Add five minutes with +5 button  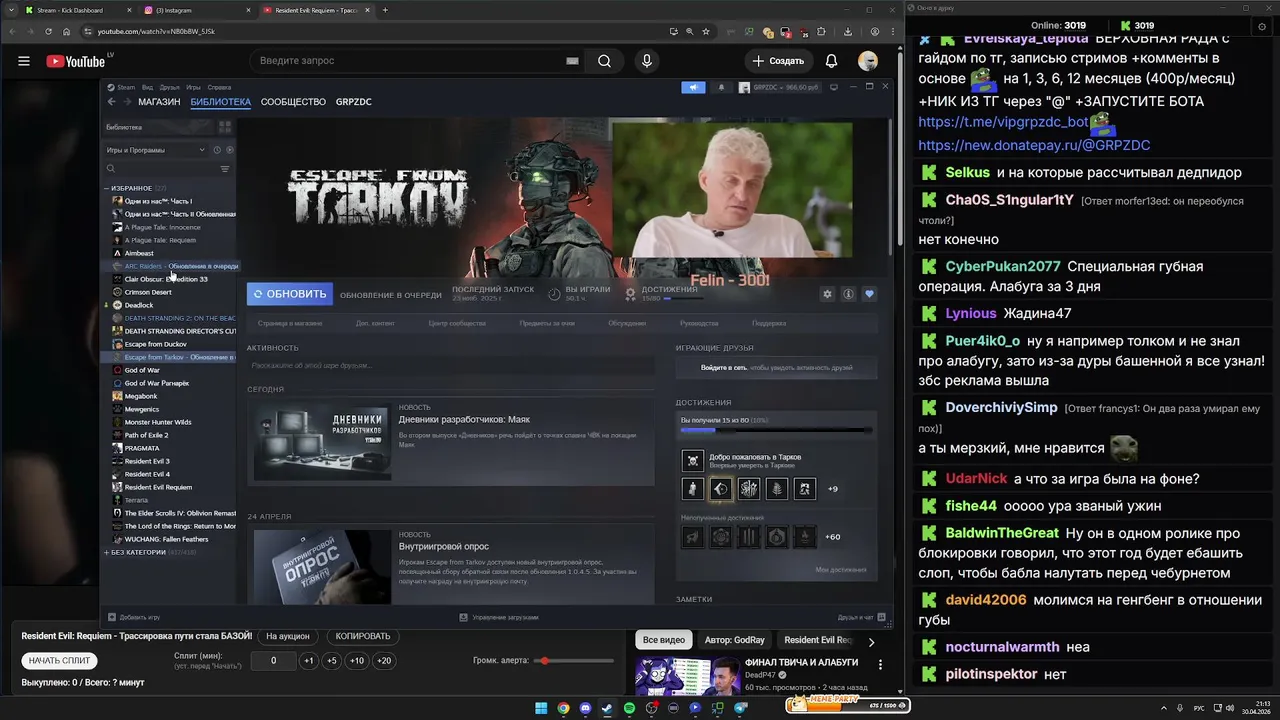pos(332,661)
